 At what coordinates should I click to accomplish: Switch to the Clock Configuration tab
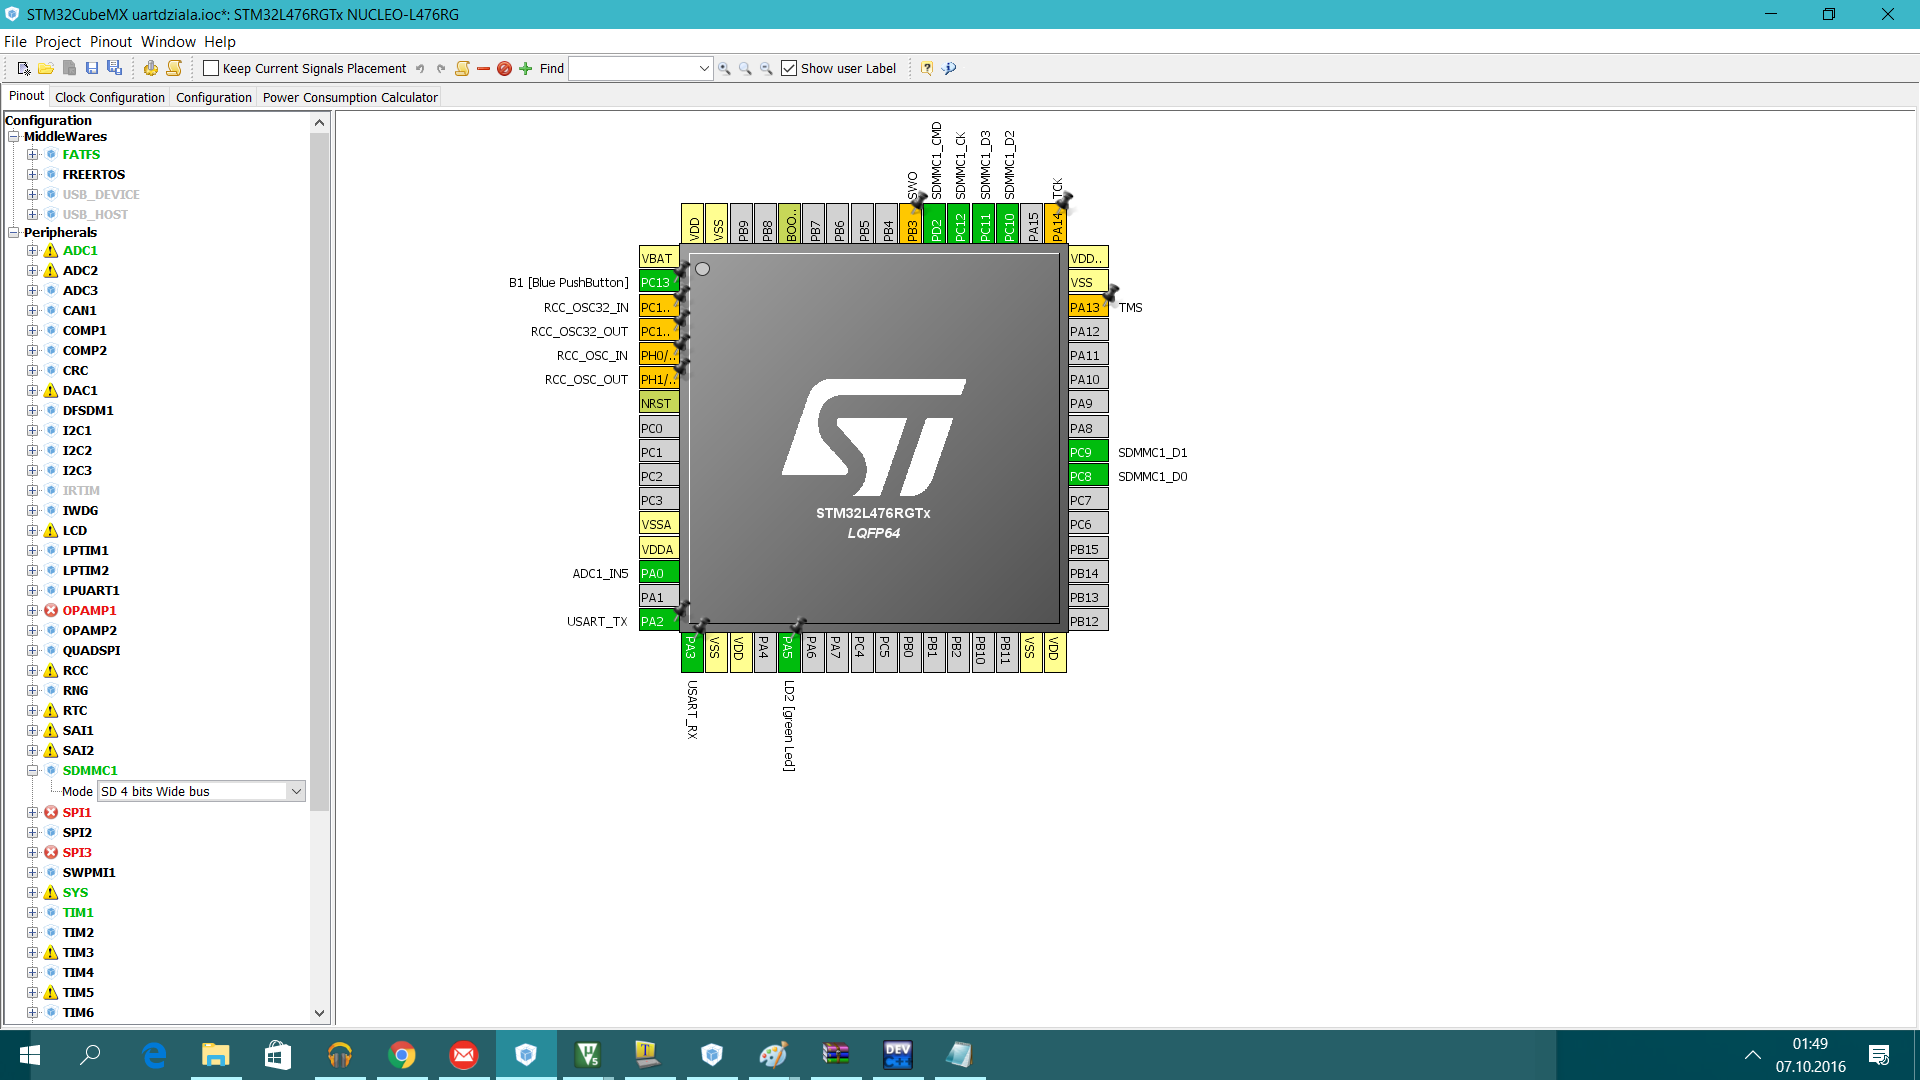pyautogui.click(x=109, y=96)
